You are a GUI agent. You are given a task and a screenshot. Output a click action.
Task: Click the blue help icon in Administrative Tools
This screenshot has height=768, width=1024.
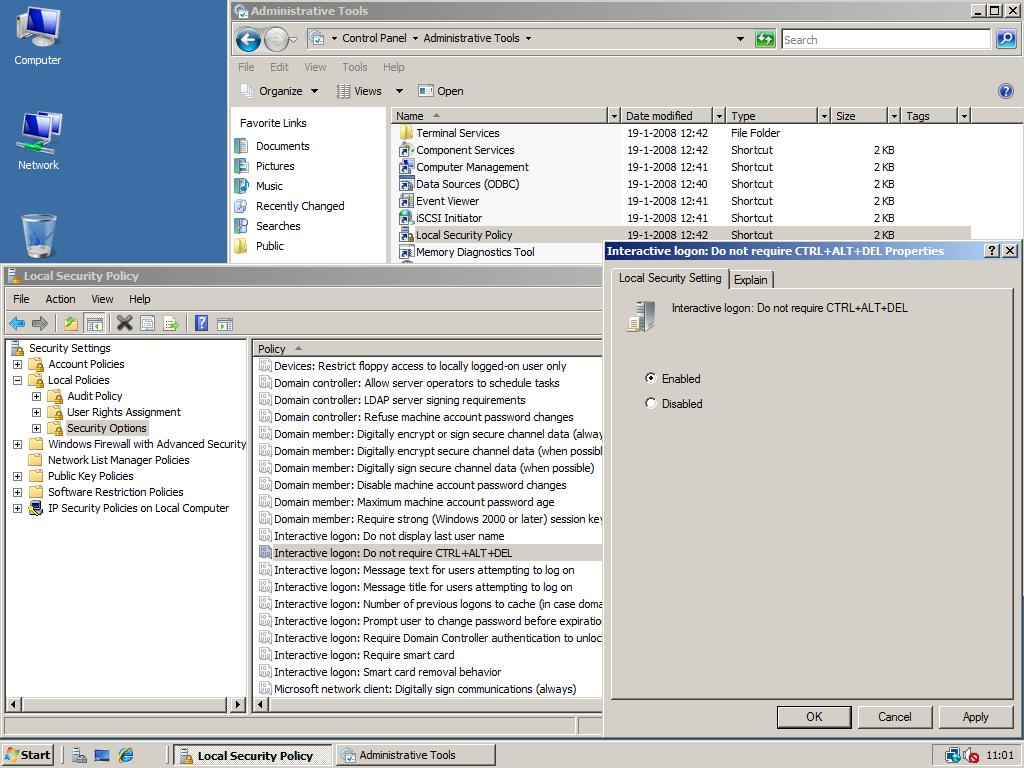click(1006, 91)
